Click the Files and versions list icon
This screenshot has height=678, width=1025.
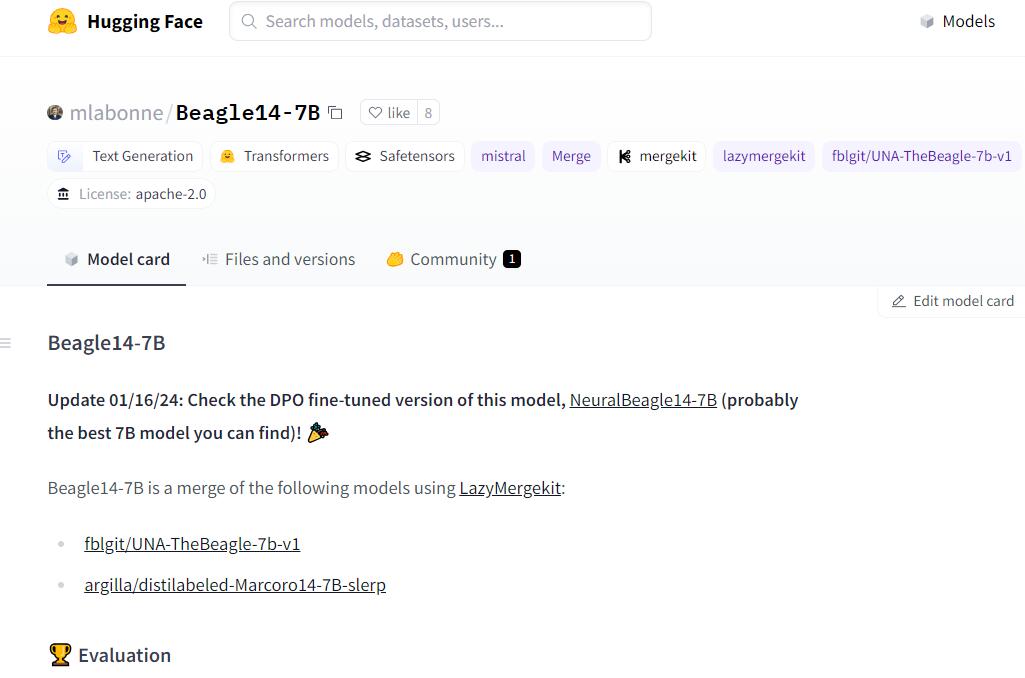(x=210, y=260)
